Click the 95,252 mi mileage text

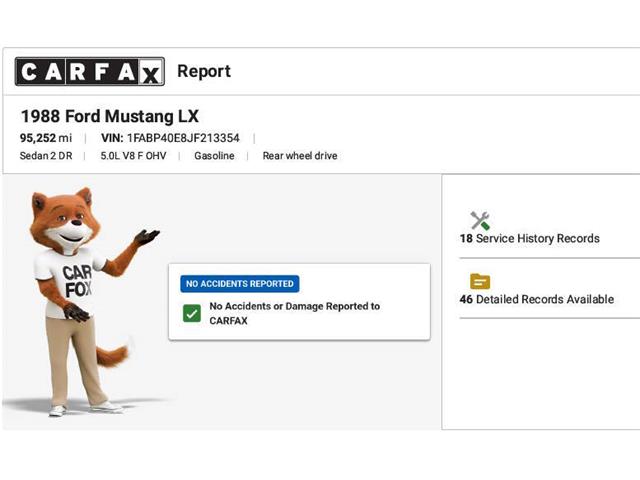[x=46, y=138]
